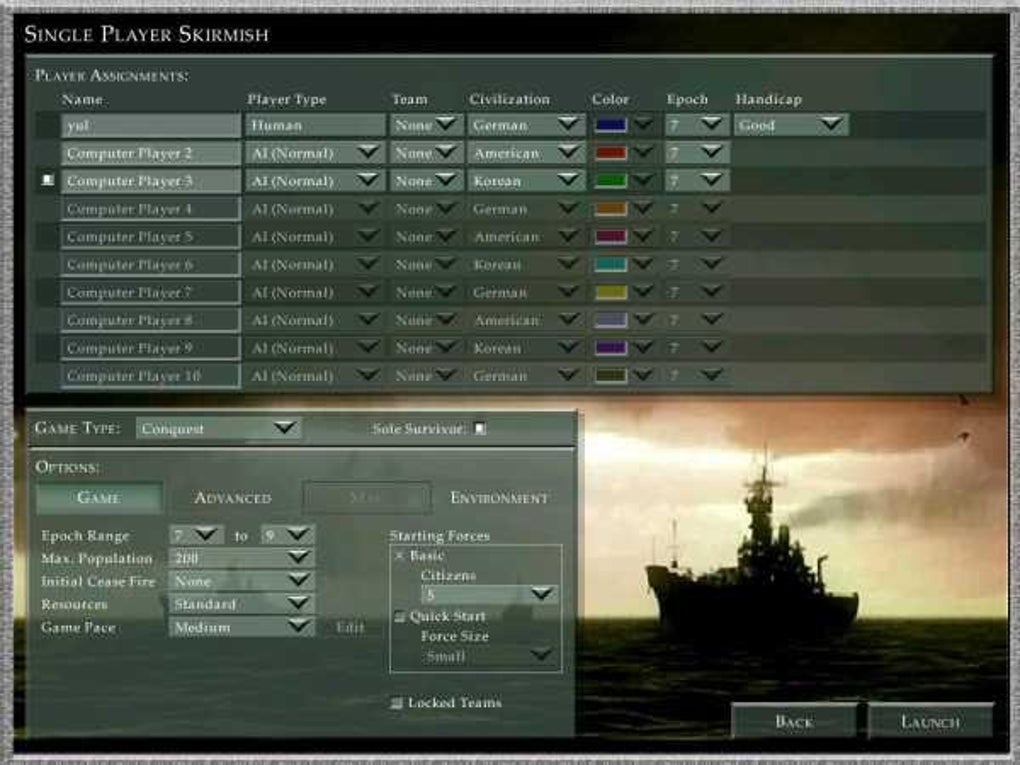Screen dimensions: 1020x765
Task: Select the Basic starting forces option
Action: (399, 556)
